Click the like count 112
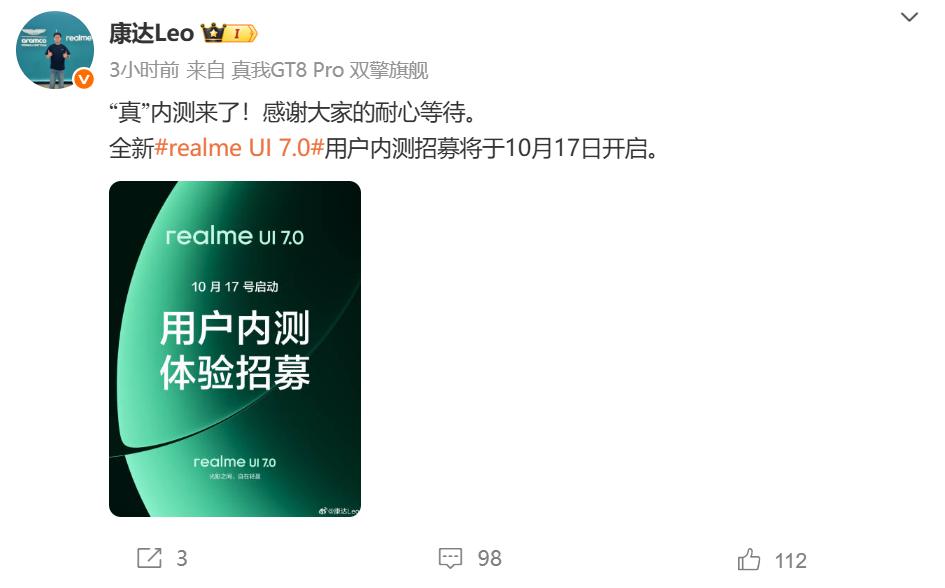Screen dimensions: 945x588 (x=790, y=561)
